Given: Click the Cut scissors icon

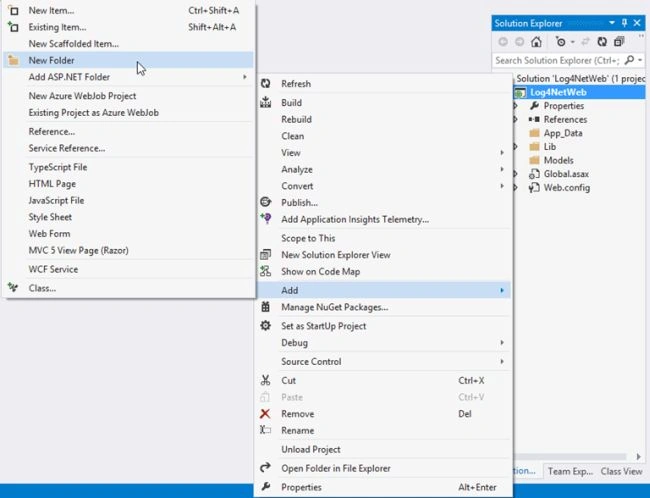Looking at the screenshot, I should click(x=265, y=380).
